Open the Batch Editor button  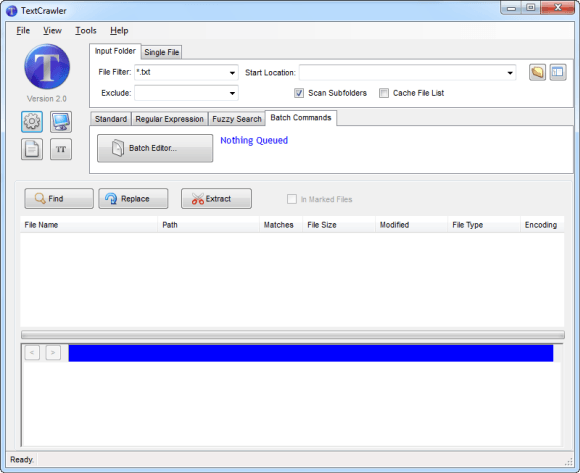[x=155, y=148]
